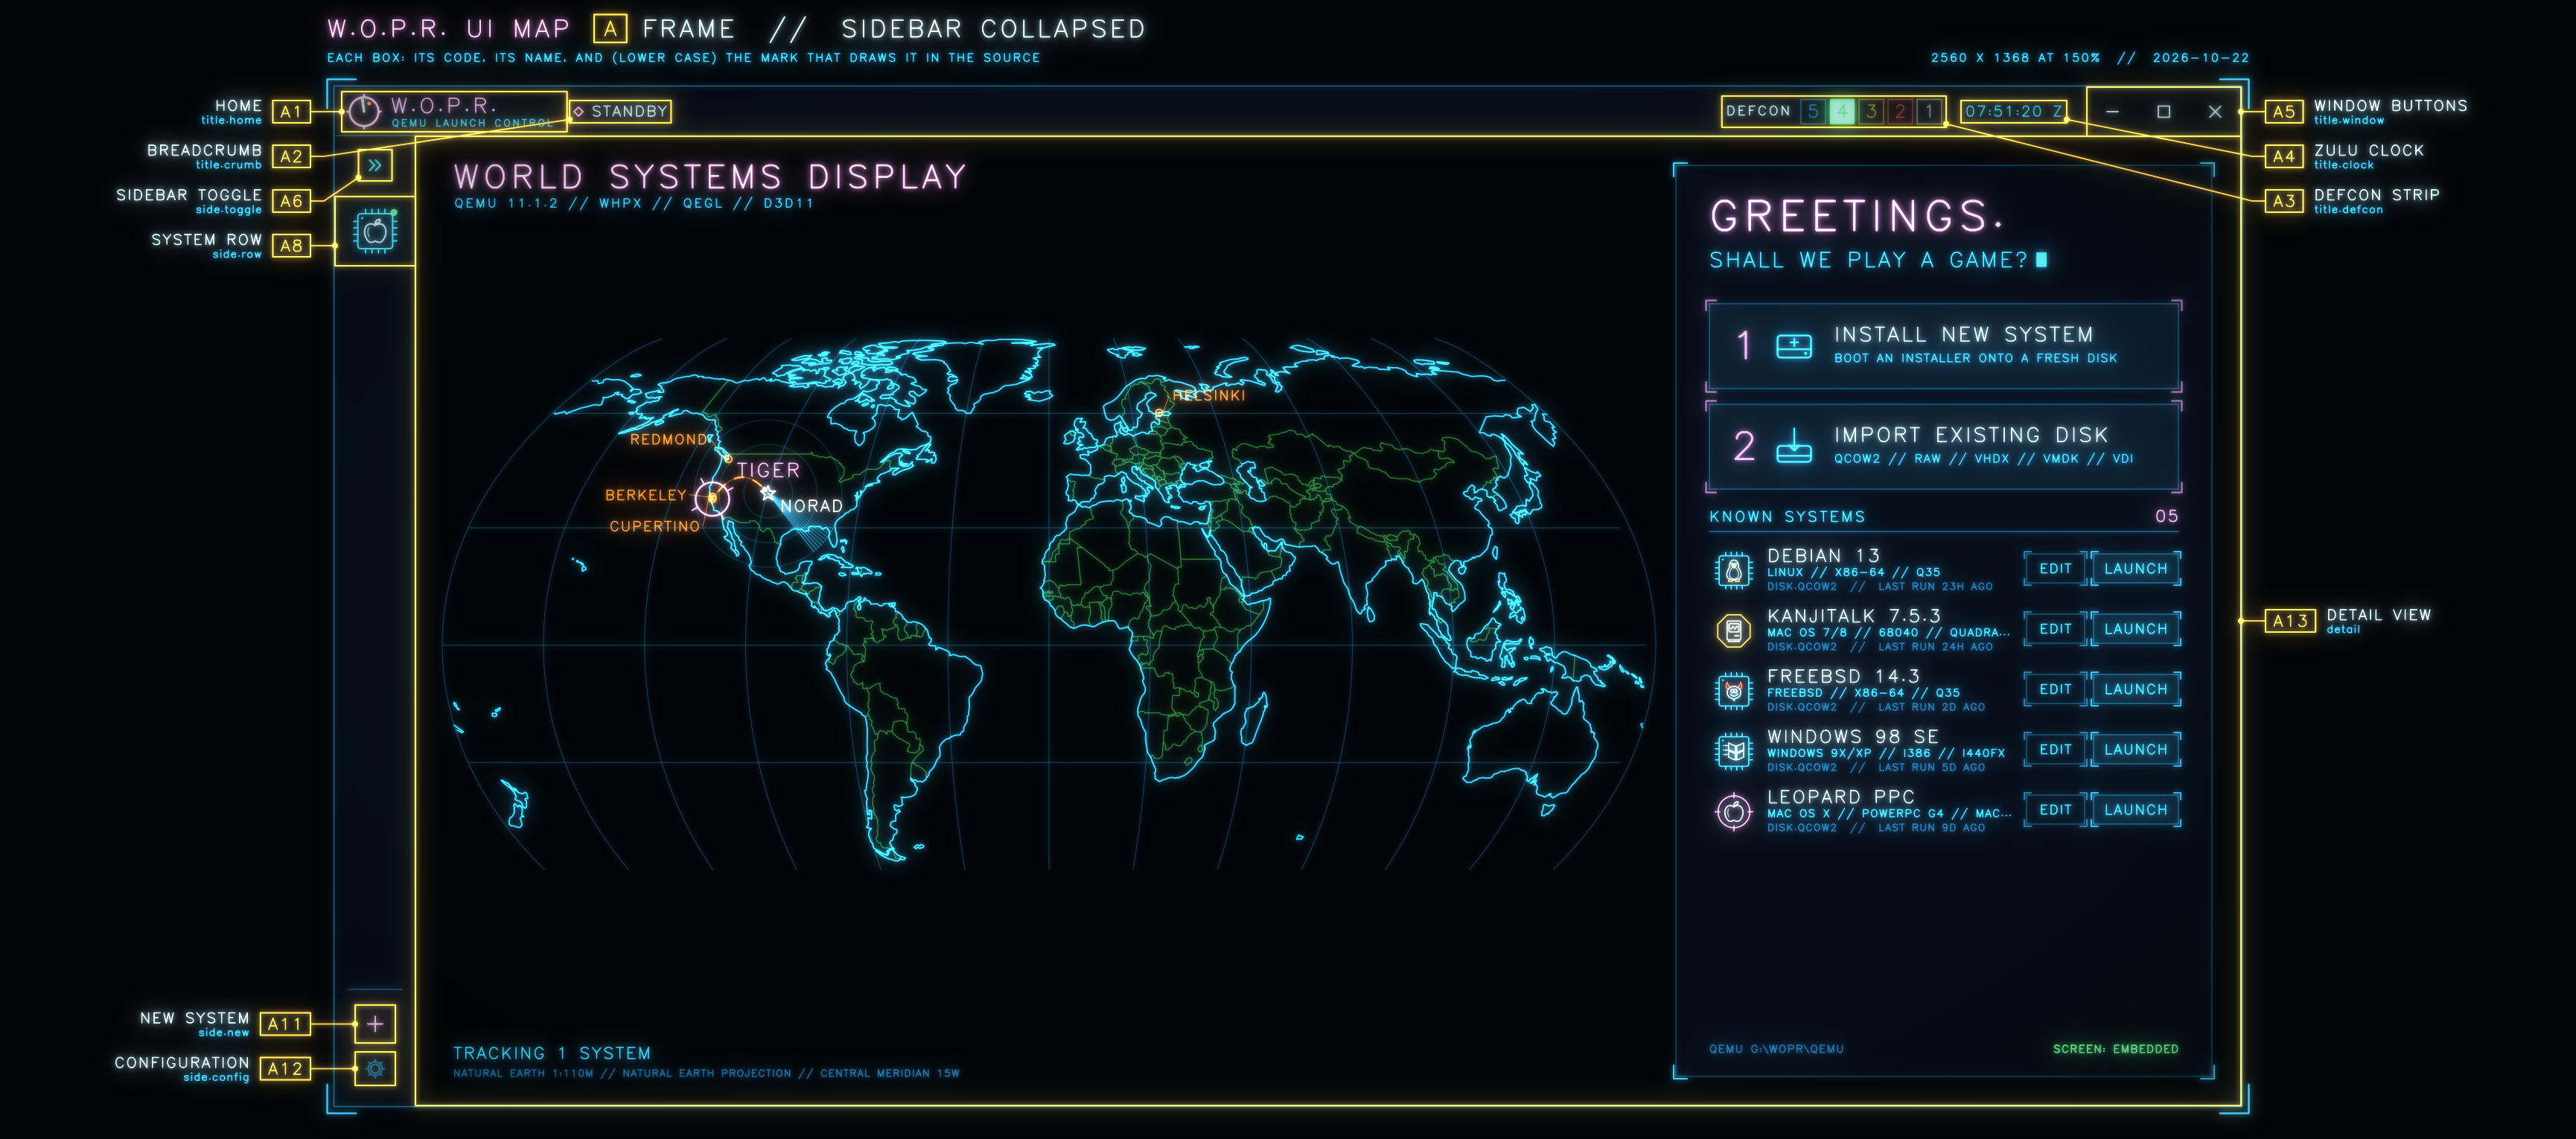
Task: Expand the collapsed sidebar with the double-chevron toggle
Action: [375, 165]
